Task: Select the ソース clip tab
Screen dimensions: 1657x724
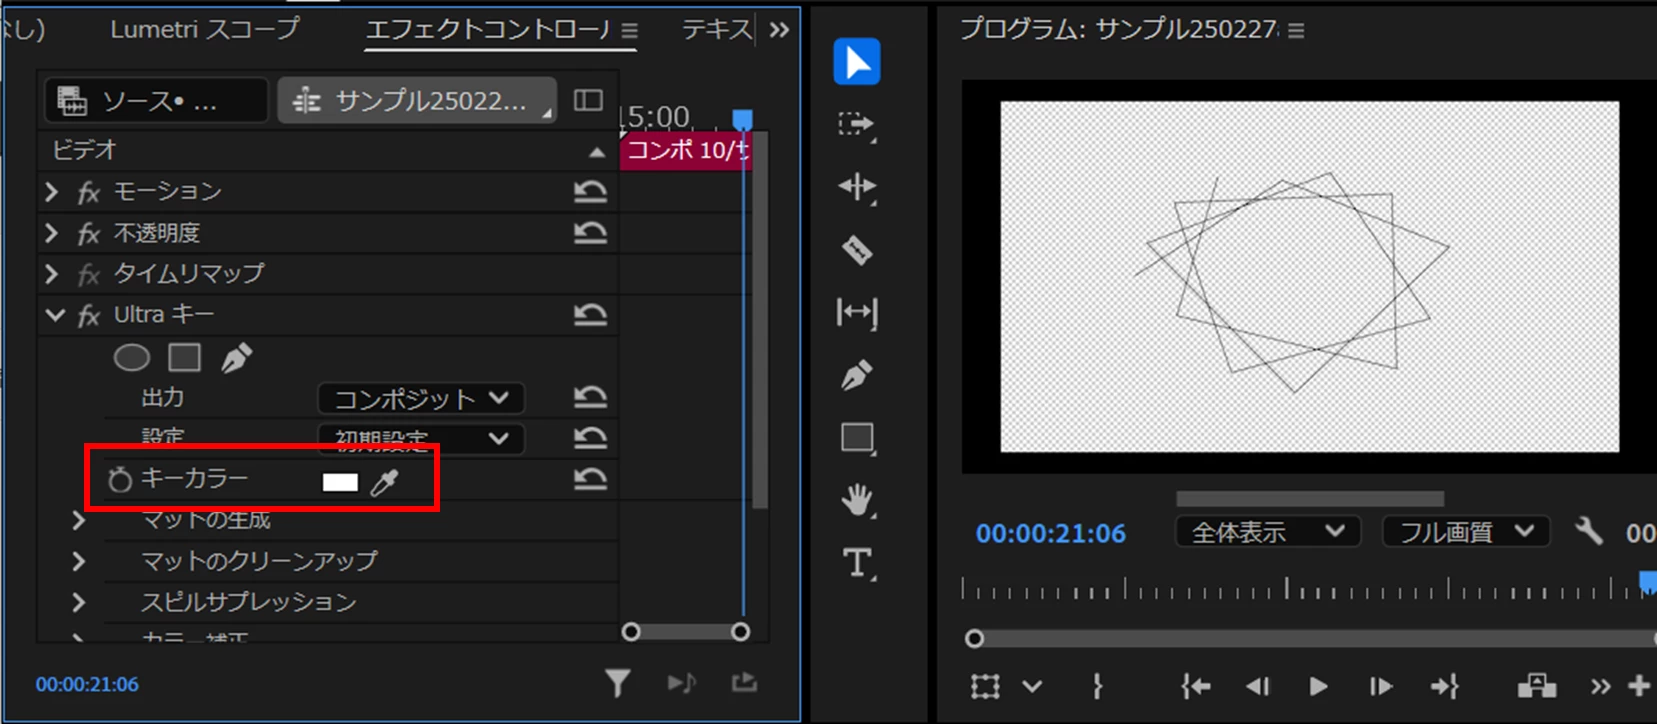Action: pos(157,101)
